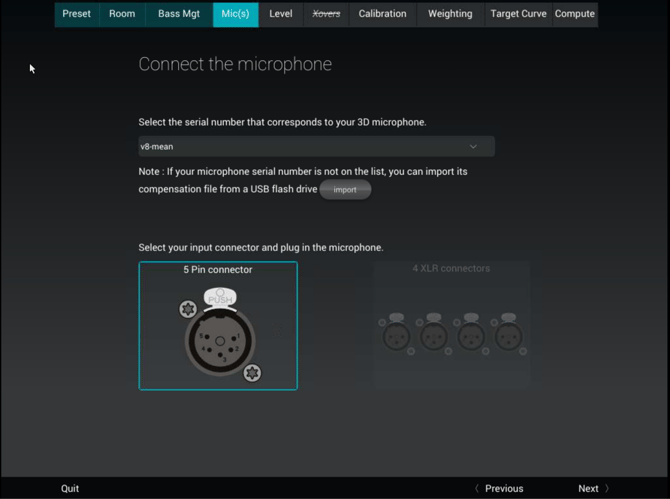Open the Bass Mgt tab
670x499 pixels.
[179, 14]
